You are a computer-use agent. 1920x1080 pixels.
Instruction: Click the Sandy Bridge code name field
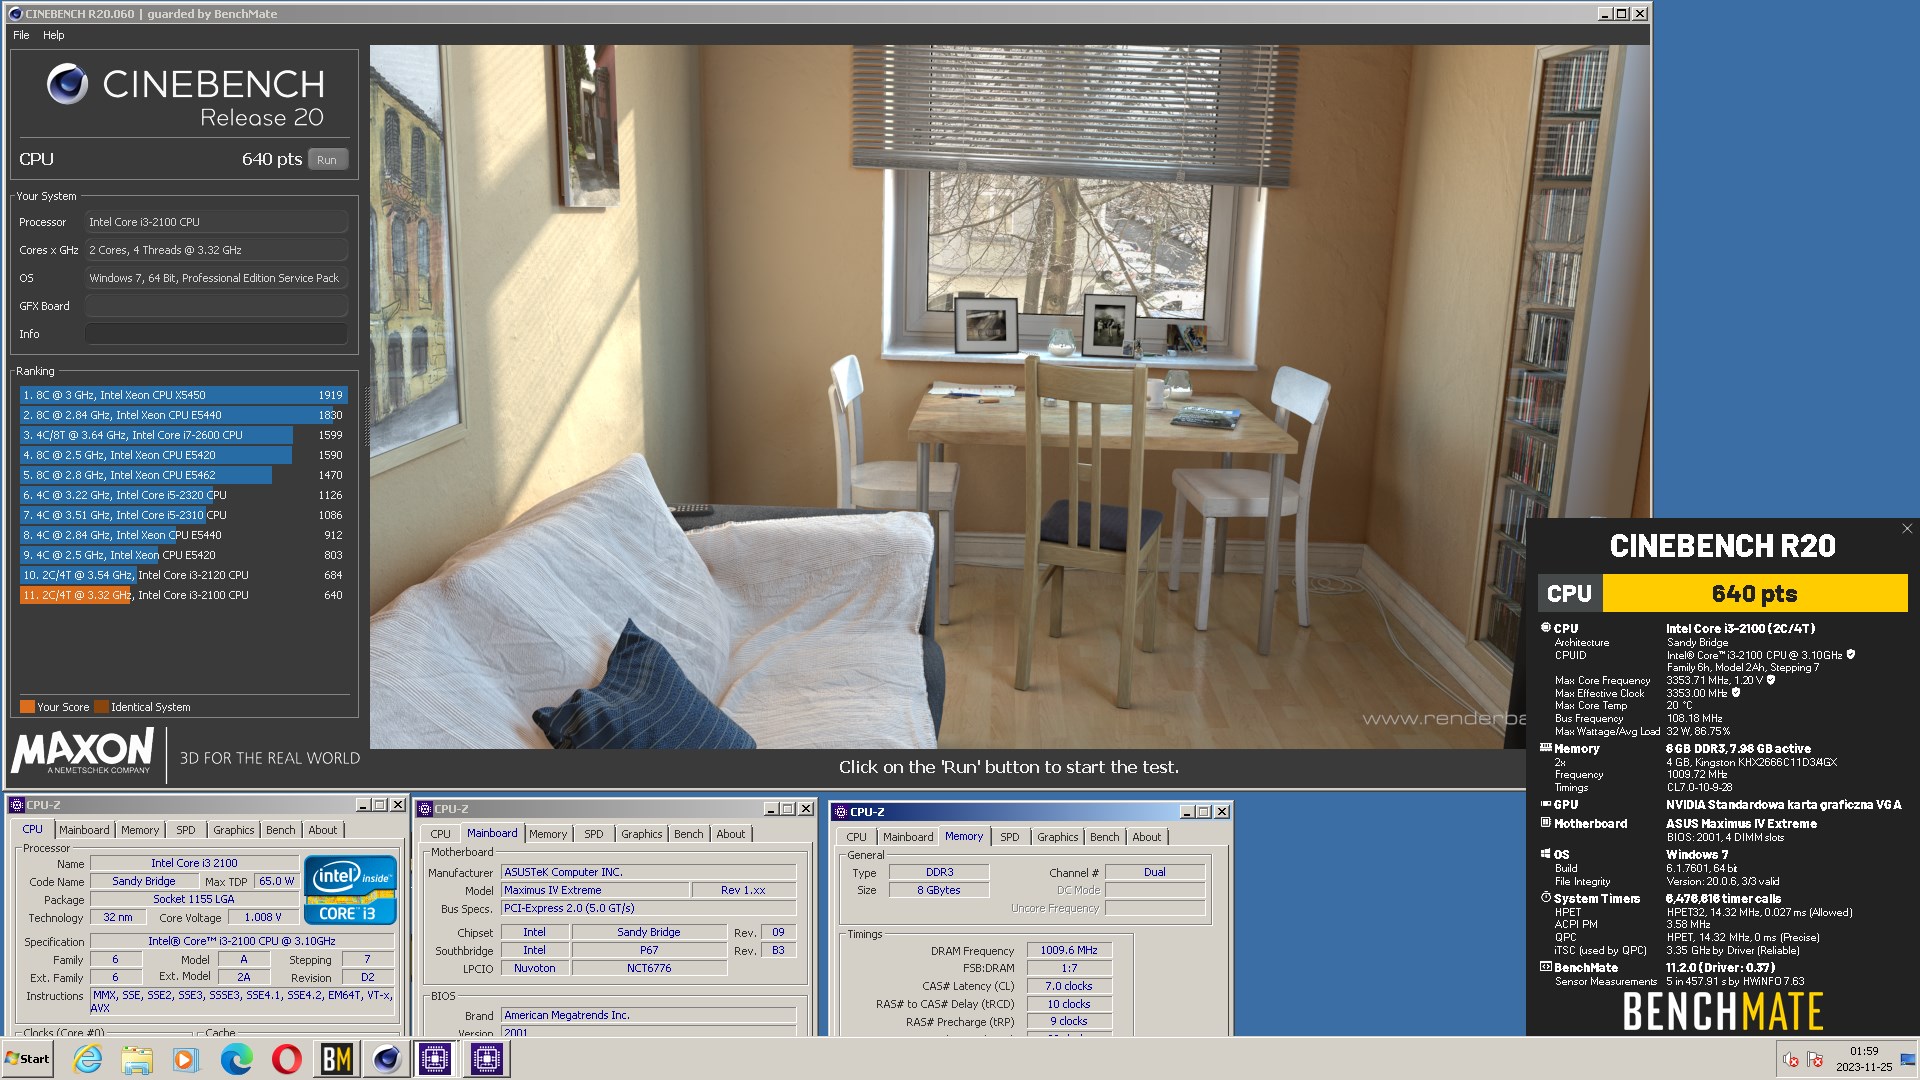point(144,881)
